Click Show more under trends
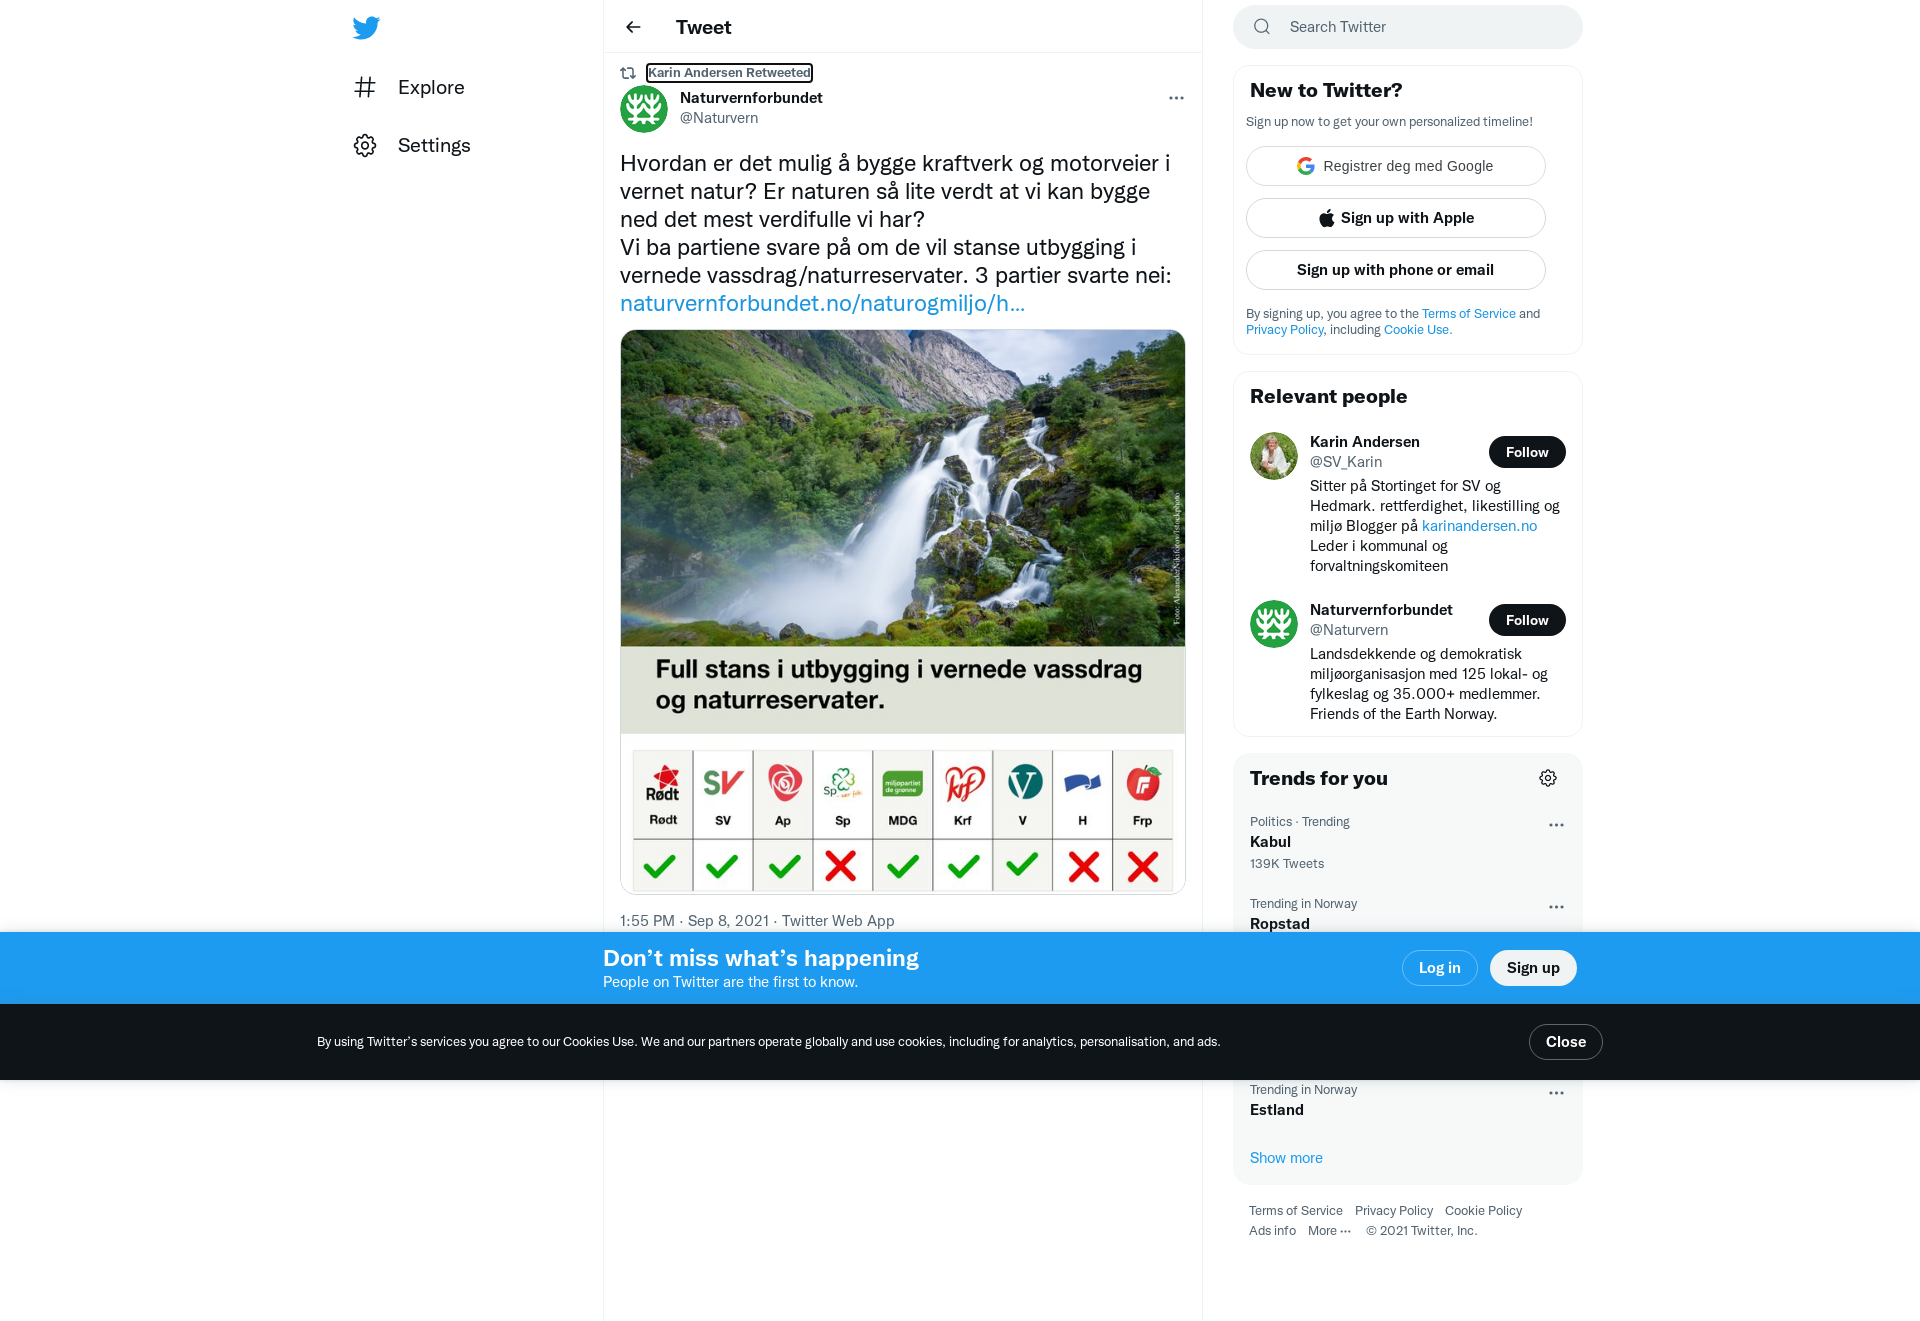The image size is (1920, 1321). click(1286, 1158)
